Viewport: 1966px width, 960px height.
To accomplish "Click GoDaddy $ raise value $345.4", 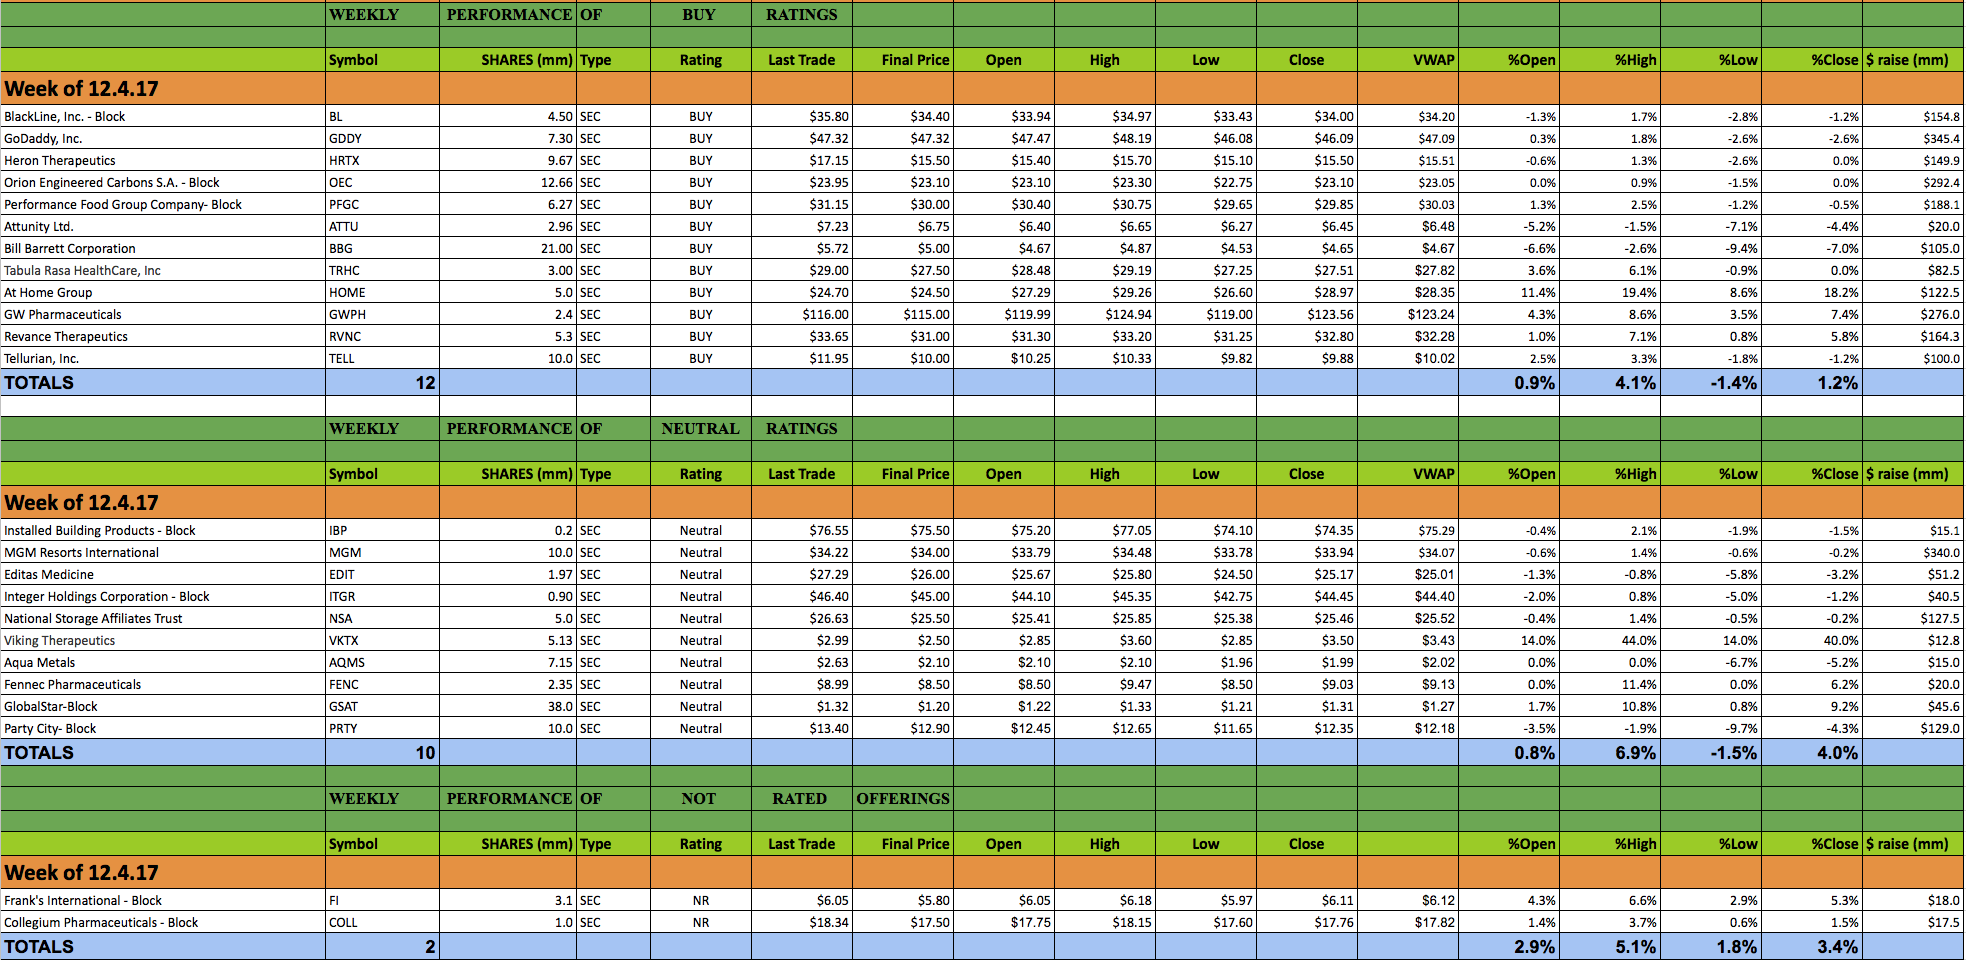I will tap(1913, 138).
